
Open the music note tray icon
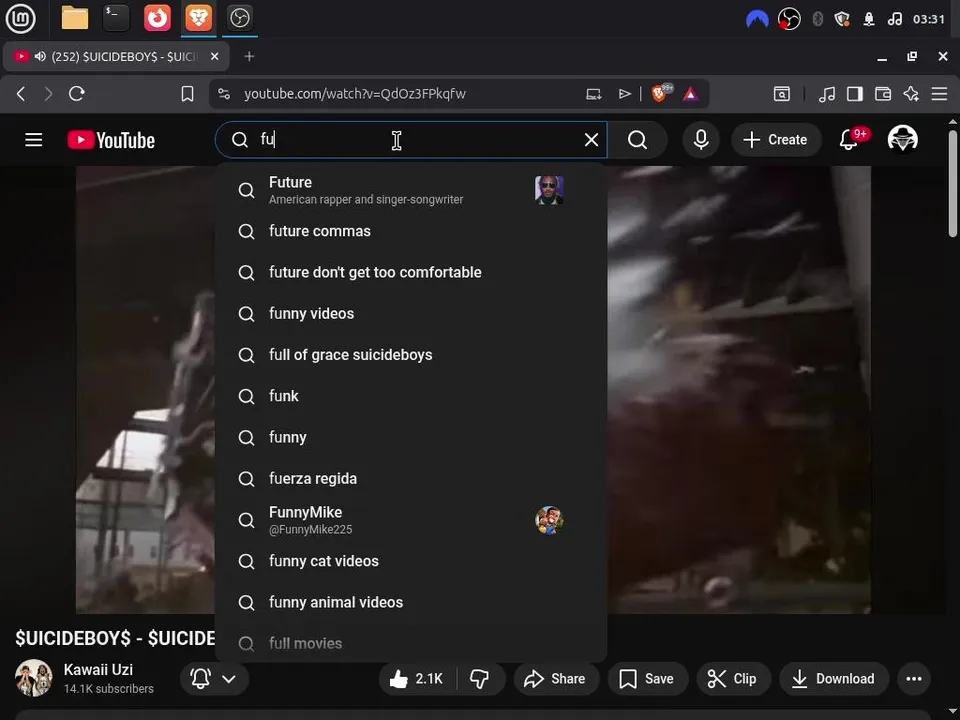(894, 19)
